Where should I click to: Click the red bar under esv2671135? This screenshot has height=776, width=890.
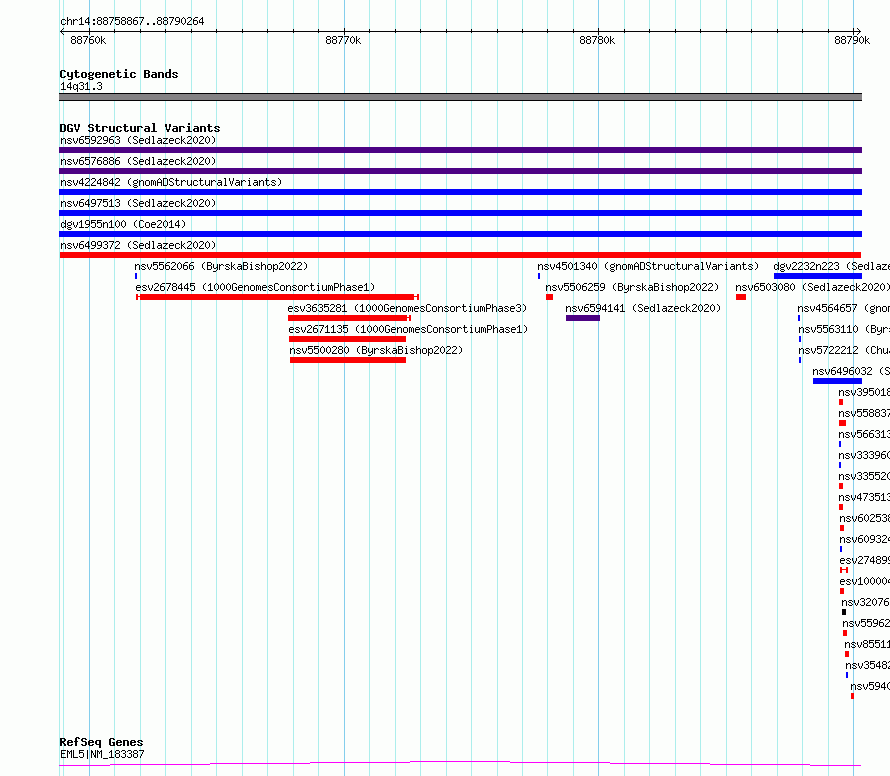pyautogui.click(x=347, y=339)
